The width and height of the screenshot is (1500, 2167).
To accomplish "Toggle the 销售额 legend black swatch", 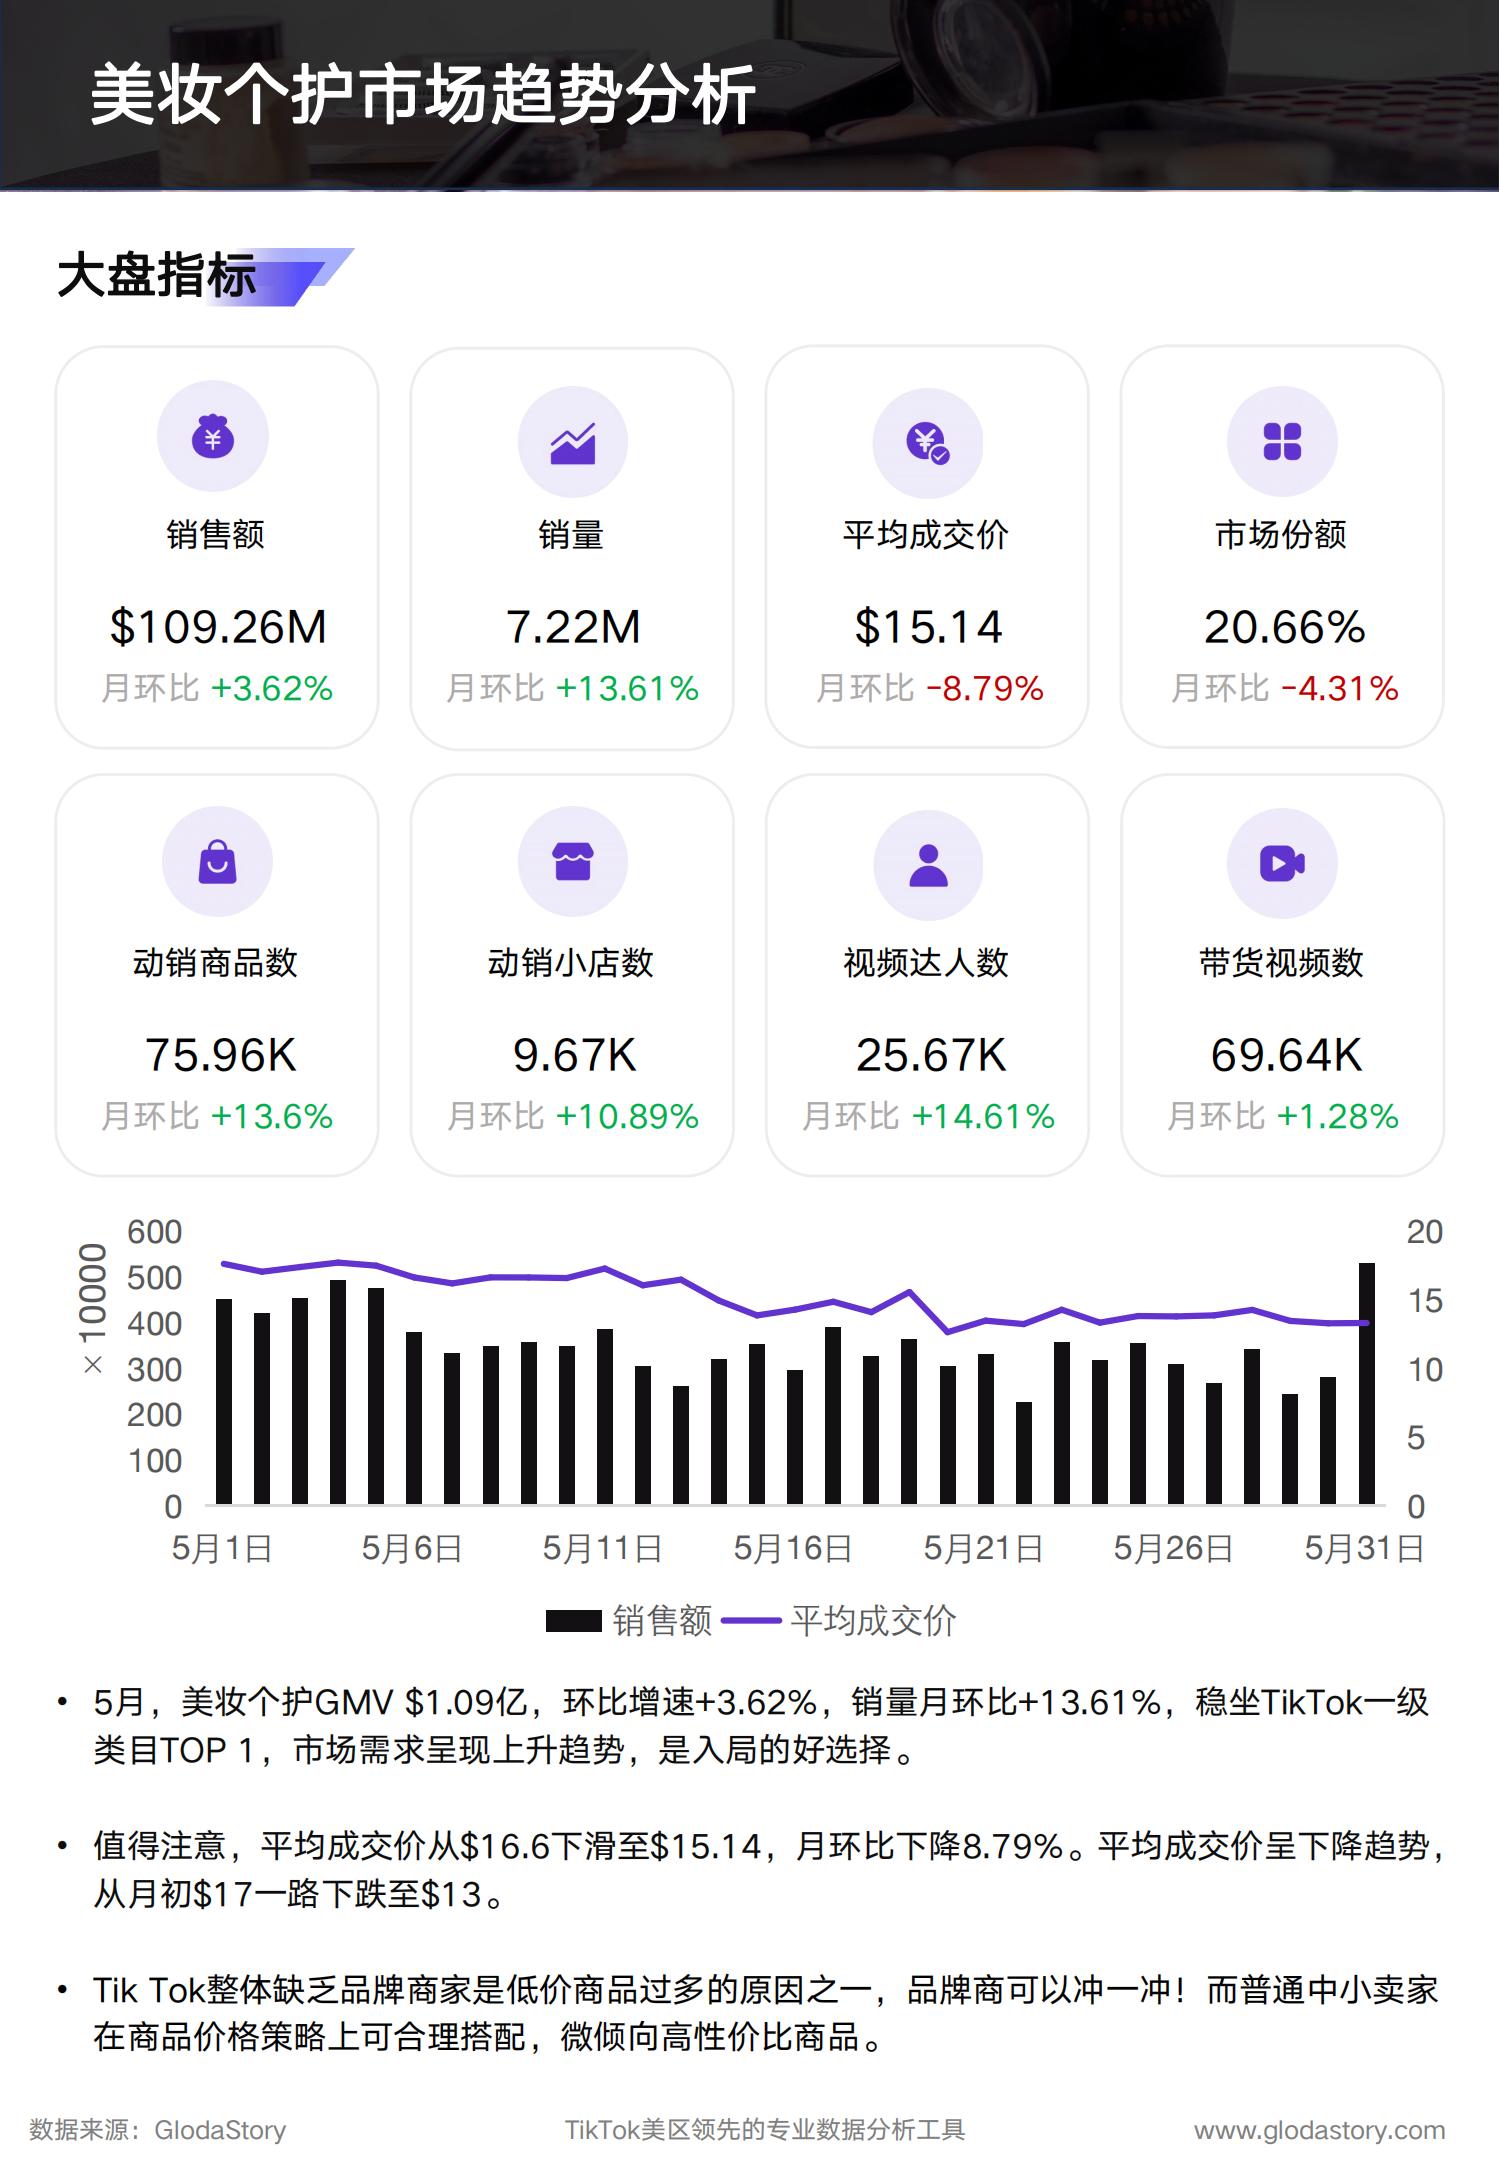I will 573,1621.
